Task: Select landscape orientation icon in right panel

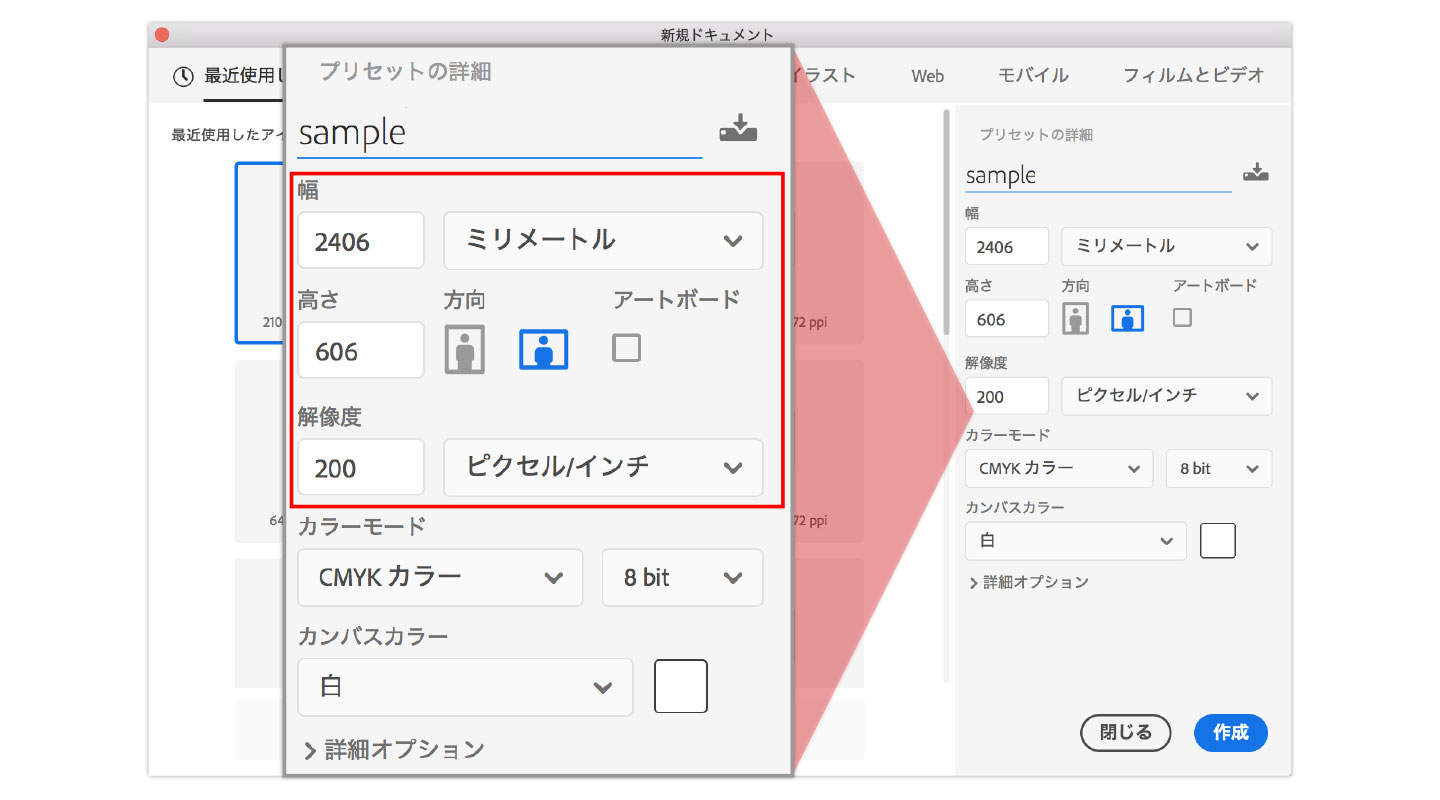Action: (x=1128, y=319)
